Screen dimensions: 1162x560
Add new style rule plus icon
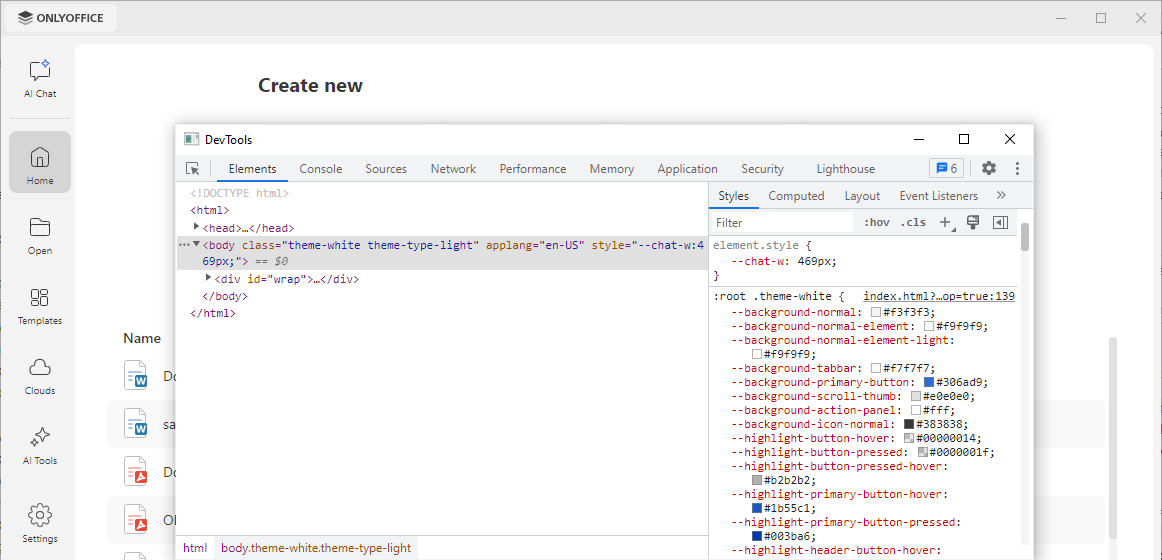pyautogui.click(x=946, y=222)
